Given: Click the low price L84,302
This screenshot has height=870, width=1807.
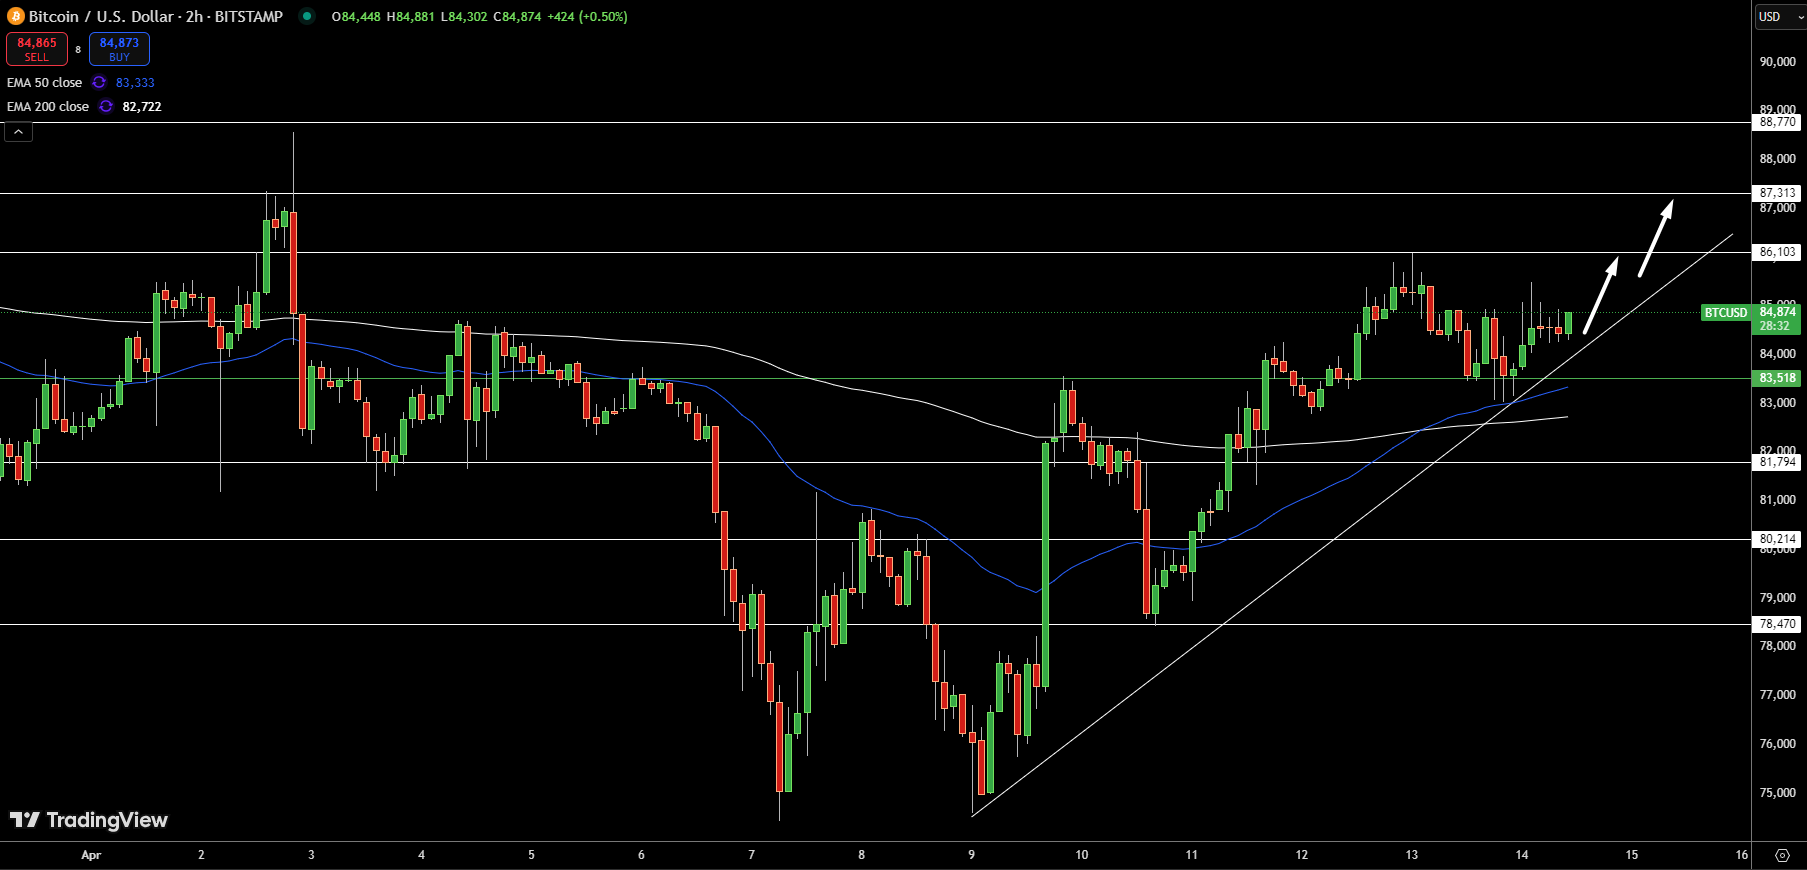Looking at the screenshot, I should (464, 17).
